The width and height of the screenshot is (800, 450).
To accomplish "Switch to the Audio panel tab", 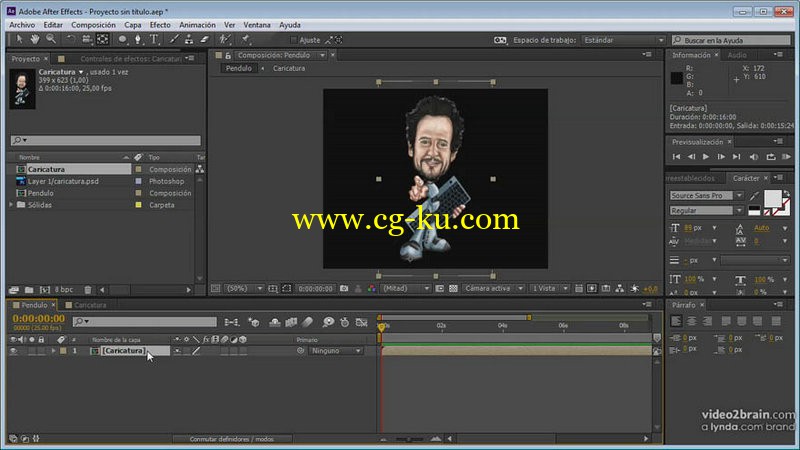I will coord(737,55).
